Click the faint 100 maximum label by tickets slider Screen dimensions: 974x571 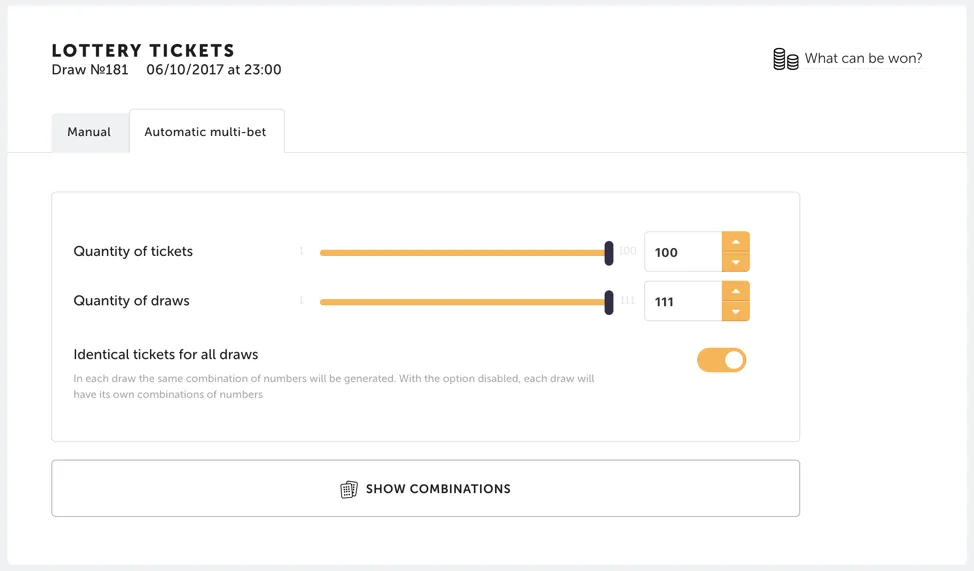(x=627, y=251)
